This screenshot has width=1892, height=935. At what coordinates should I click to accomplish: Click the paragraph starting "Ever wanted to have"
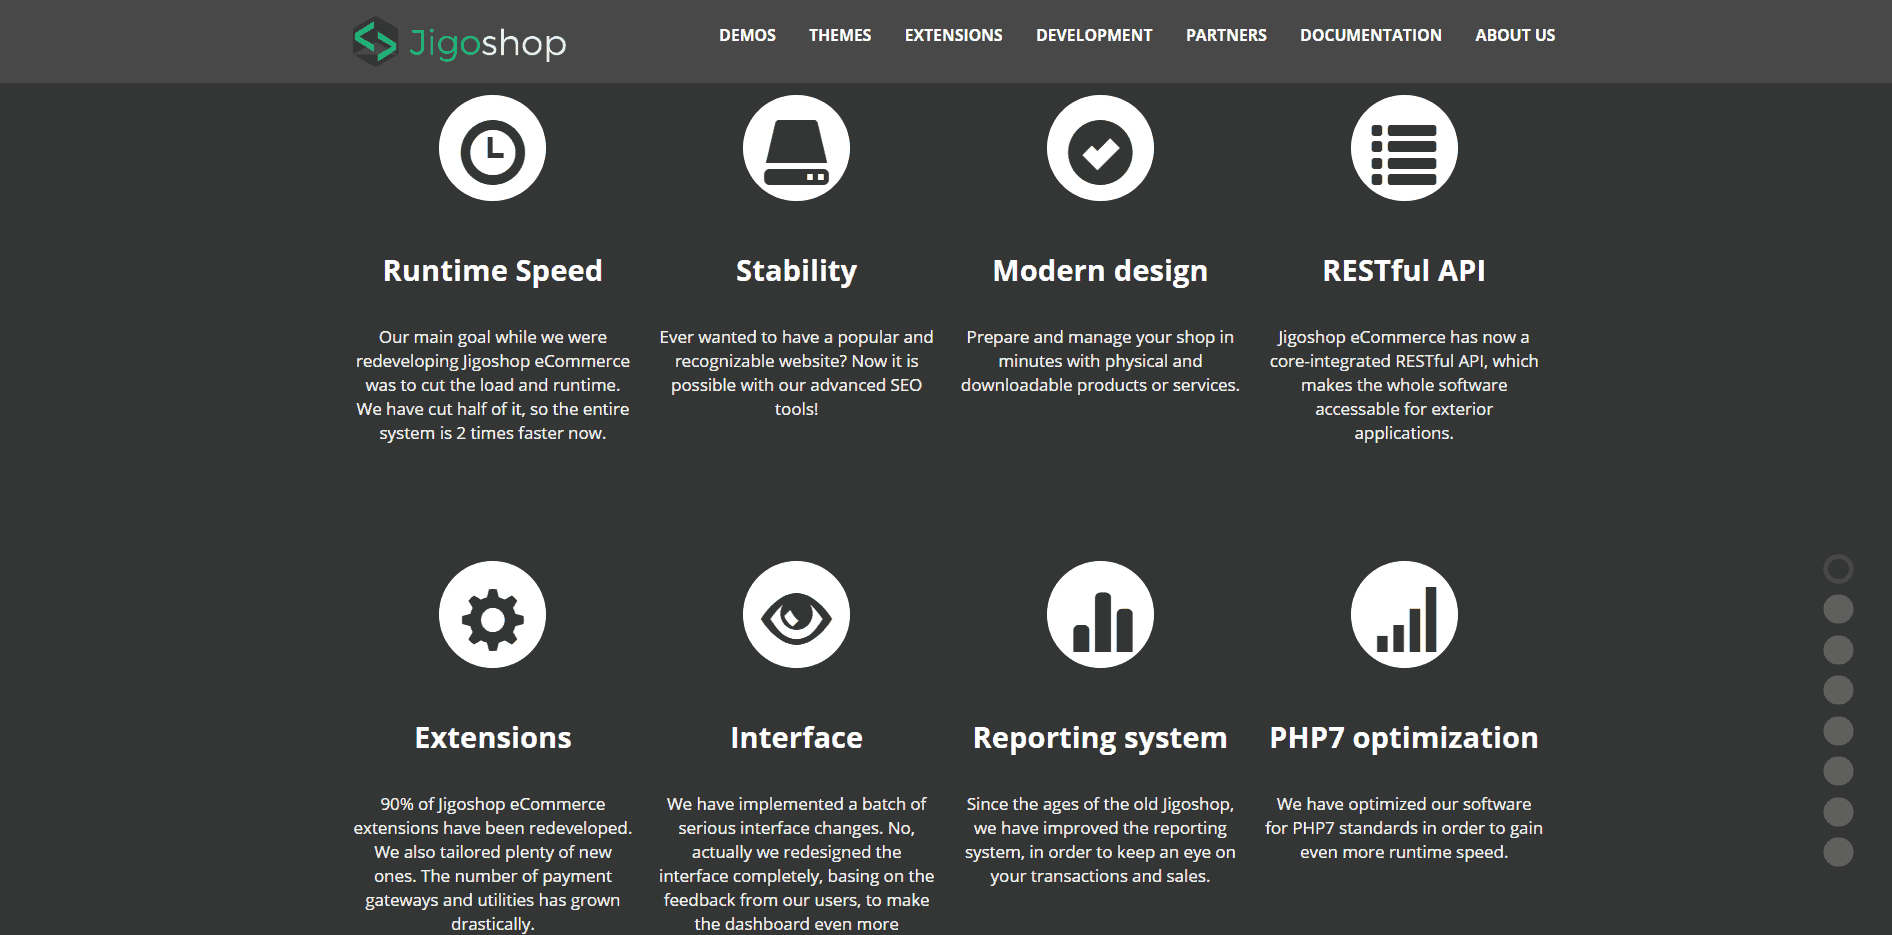pyautogui.click(x=796, y=373)
